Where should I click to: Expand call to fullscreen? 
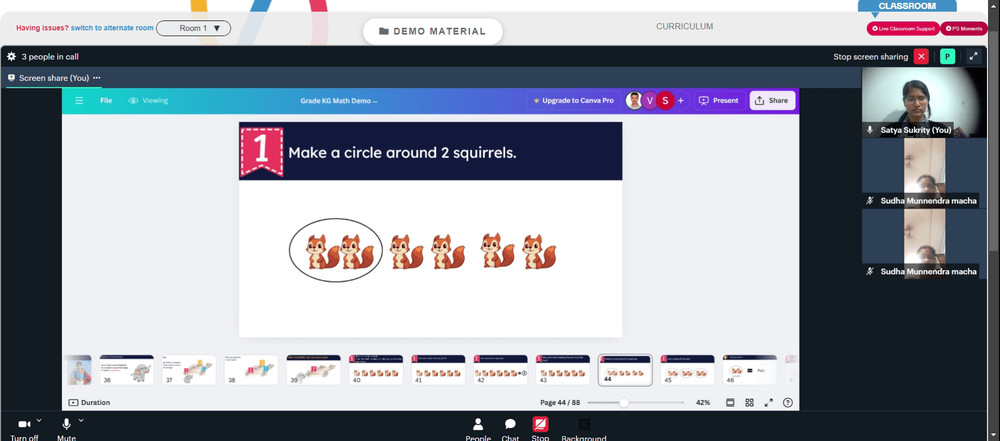pos(973,57)
